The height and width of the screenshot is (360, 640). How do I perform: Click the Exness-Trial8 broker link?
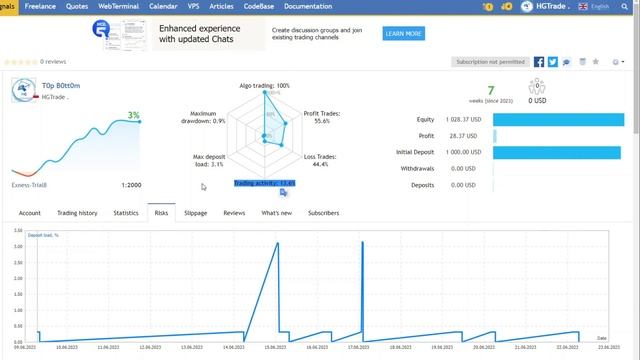[x=29, y=185]
